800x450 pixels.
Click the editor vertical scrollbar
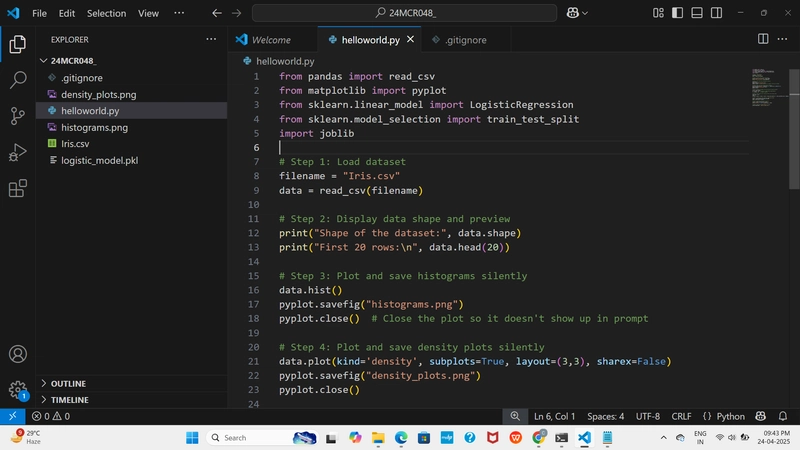794,129
